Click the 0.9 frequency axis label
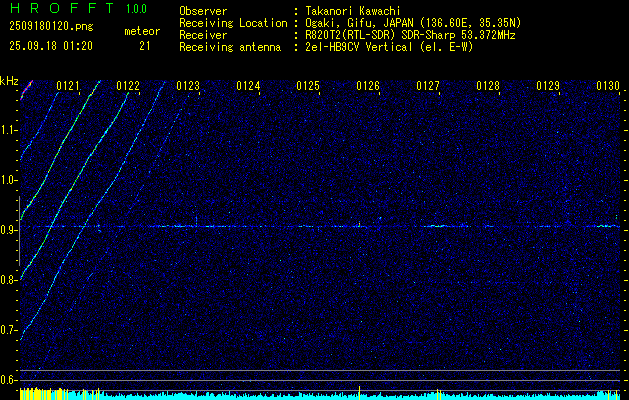Image resolution: width=629 pixels, height=400 pixels. tap(9, 230)
